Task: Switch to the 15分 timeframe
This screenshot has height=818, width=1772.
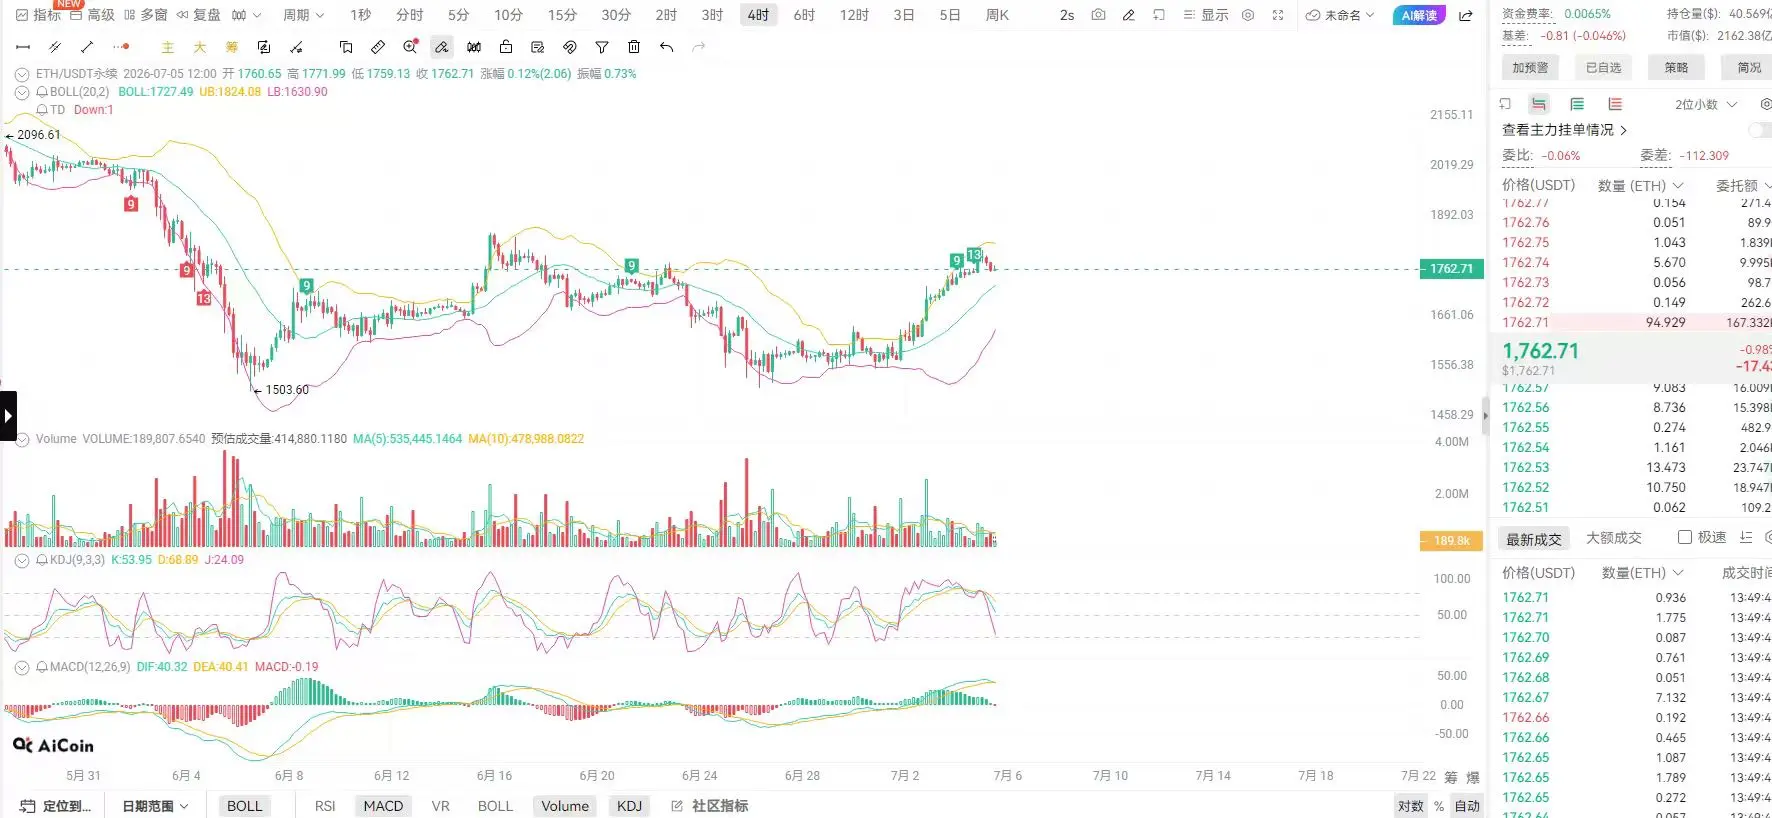Action: point(562,15)
